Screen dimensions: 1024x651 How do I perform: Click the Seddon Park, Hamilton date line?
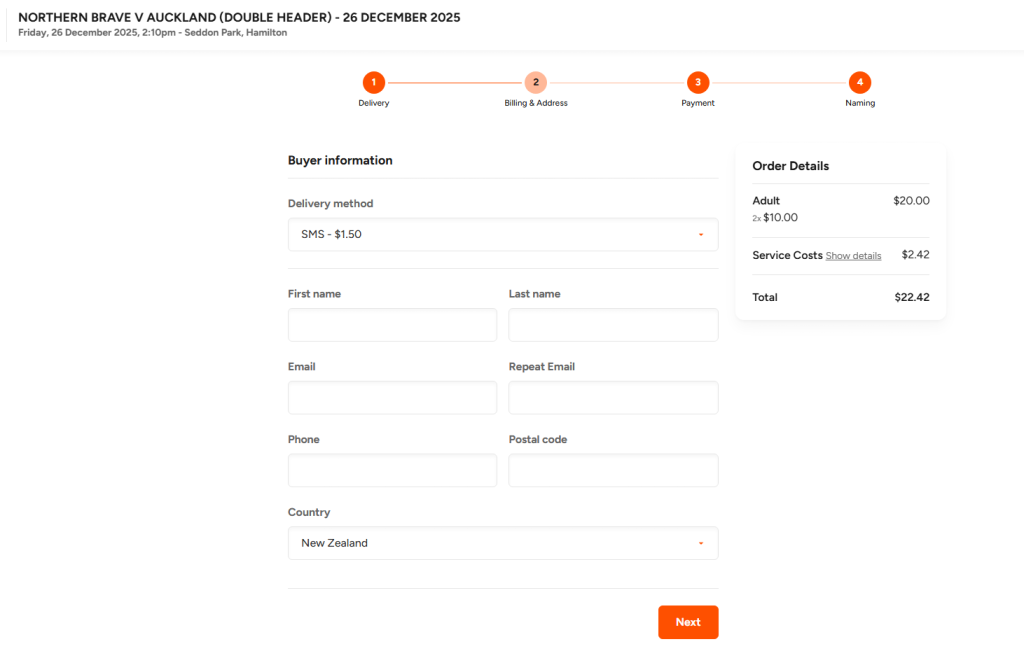[152, 33]
